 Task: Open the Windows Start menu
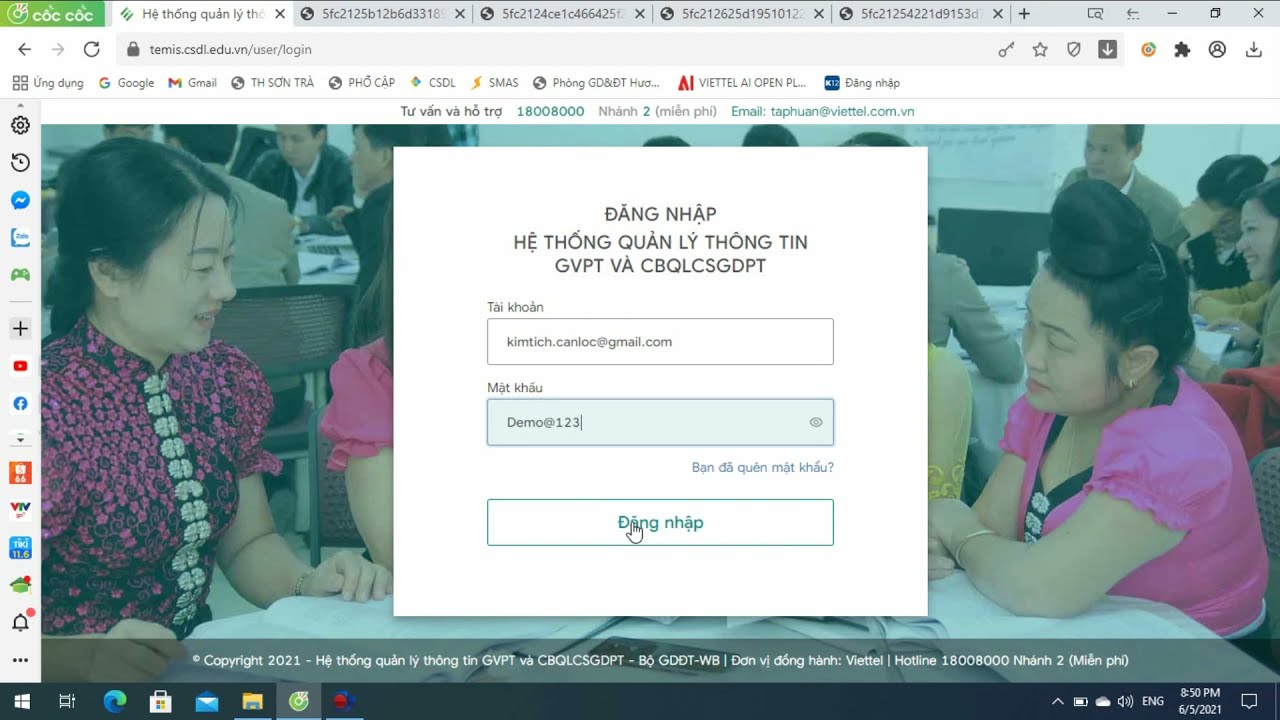click(x=21, y=701)
